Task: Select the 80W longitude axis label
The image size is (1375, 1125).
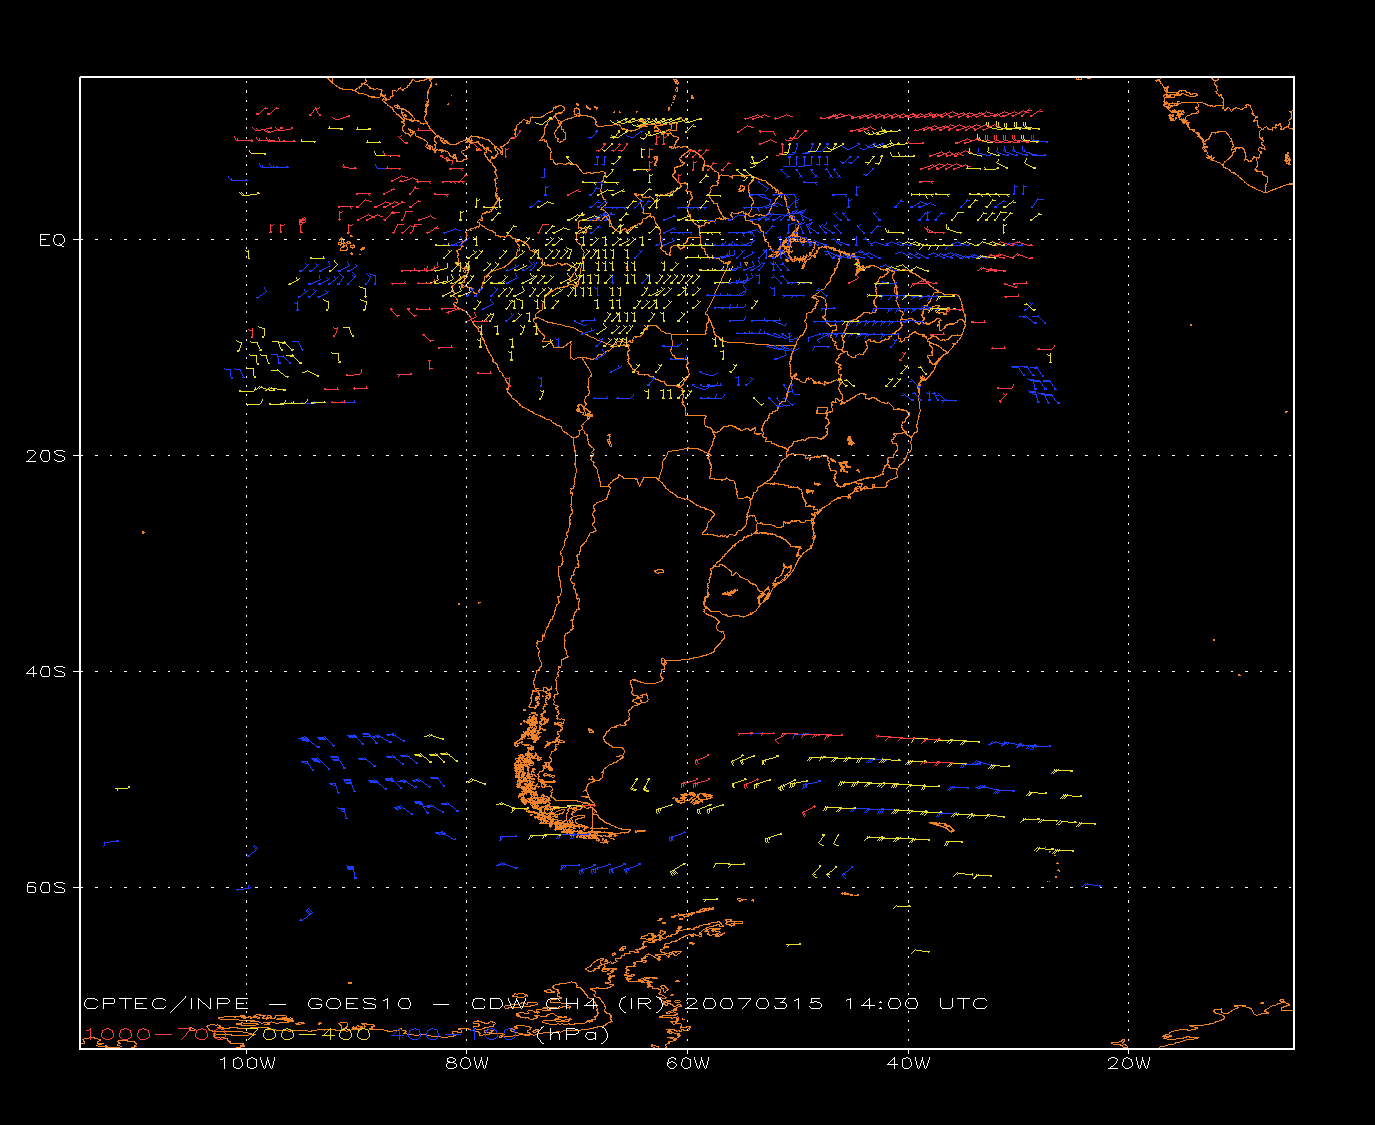Action: 467,1063
